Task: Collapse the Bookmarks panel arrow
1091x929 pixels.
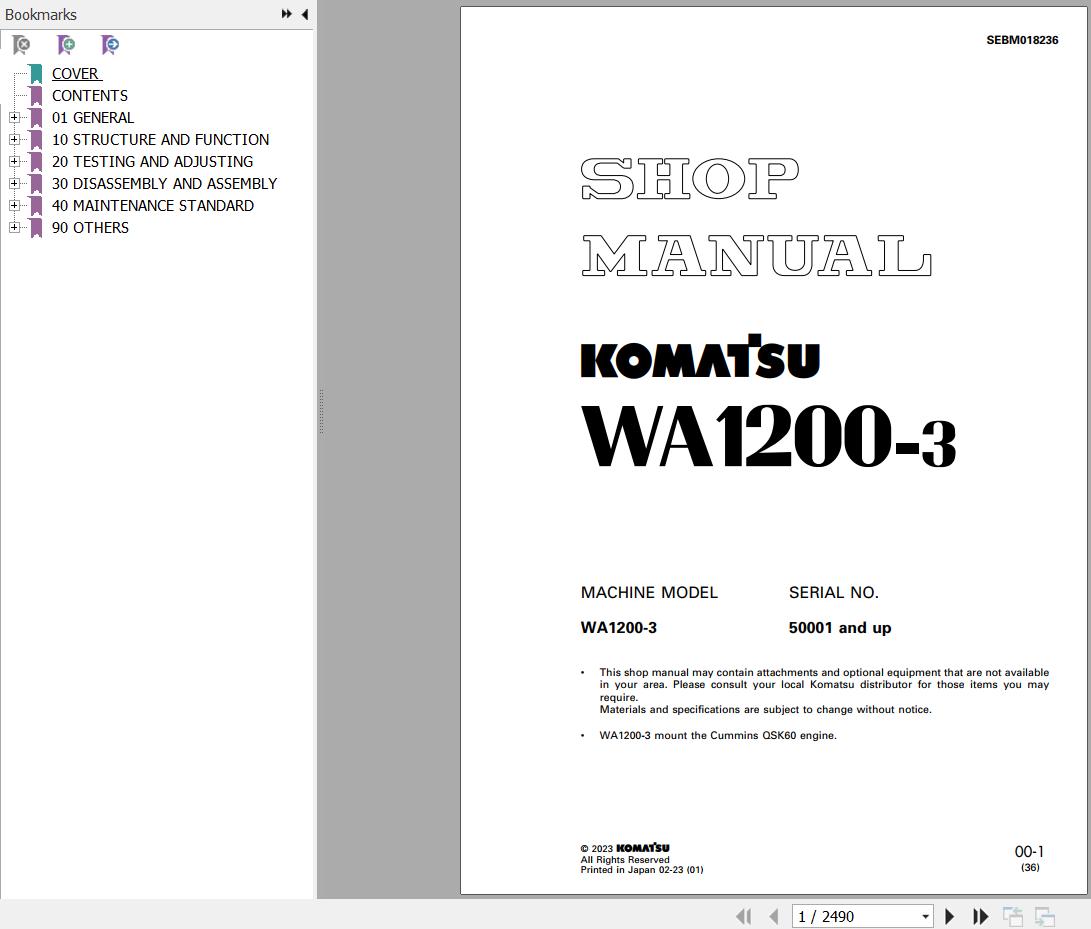Action: (305, 14)
